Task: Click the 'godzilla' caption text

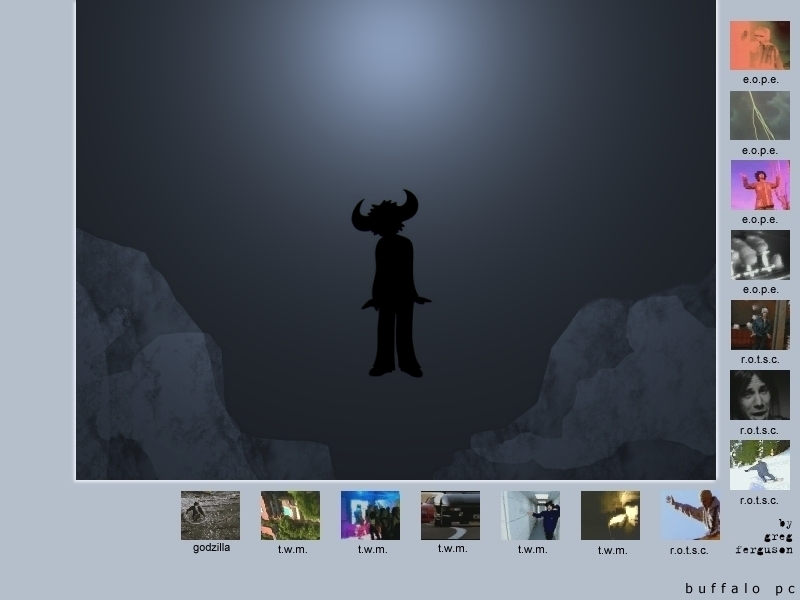Action: 211,547
